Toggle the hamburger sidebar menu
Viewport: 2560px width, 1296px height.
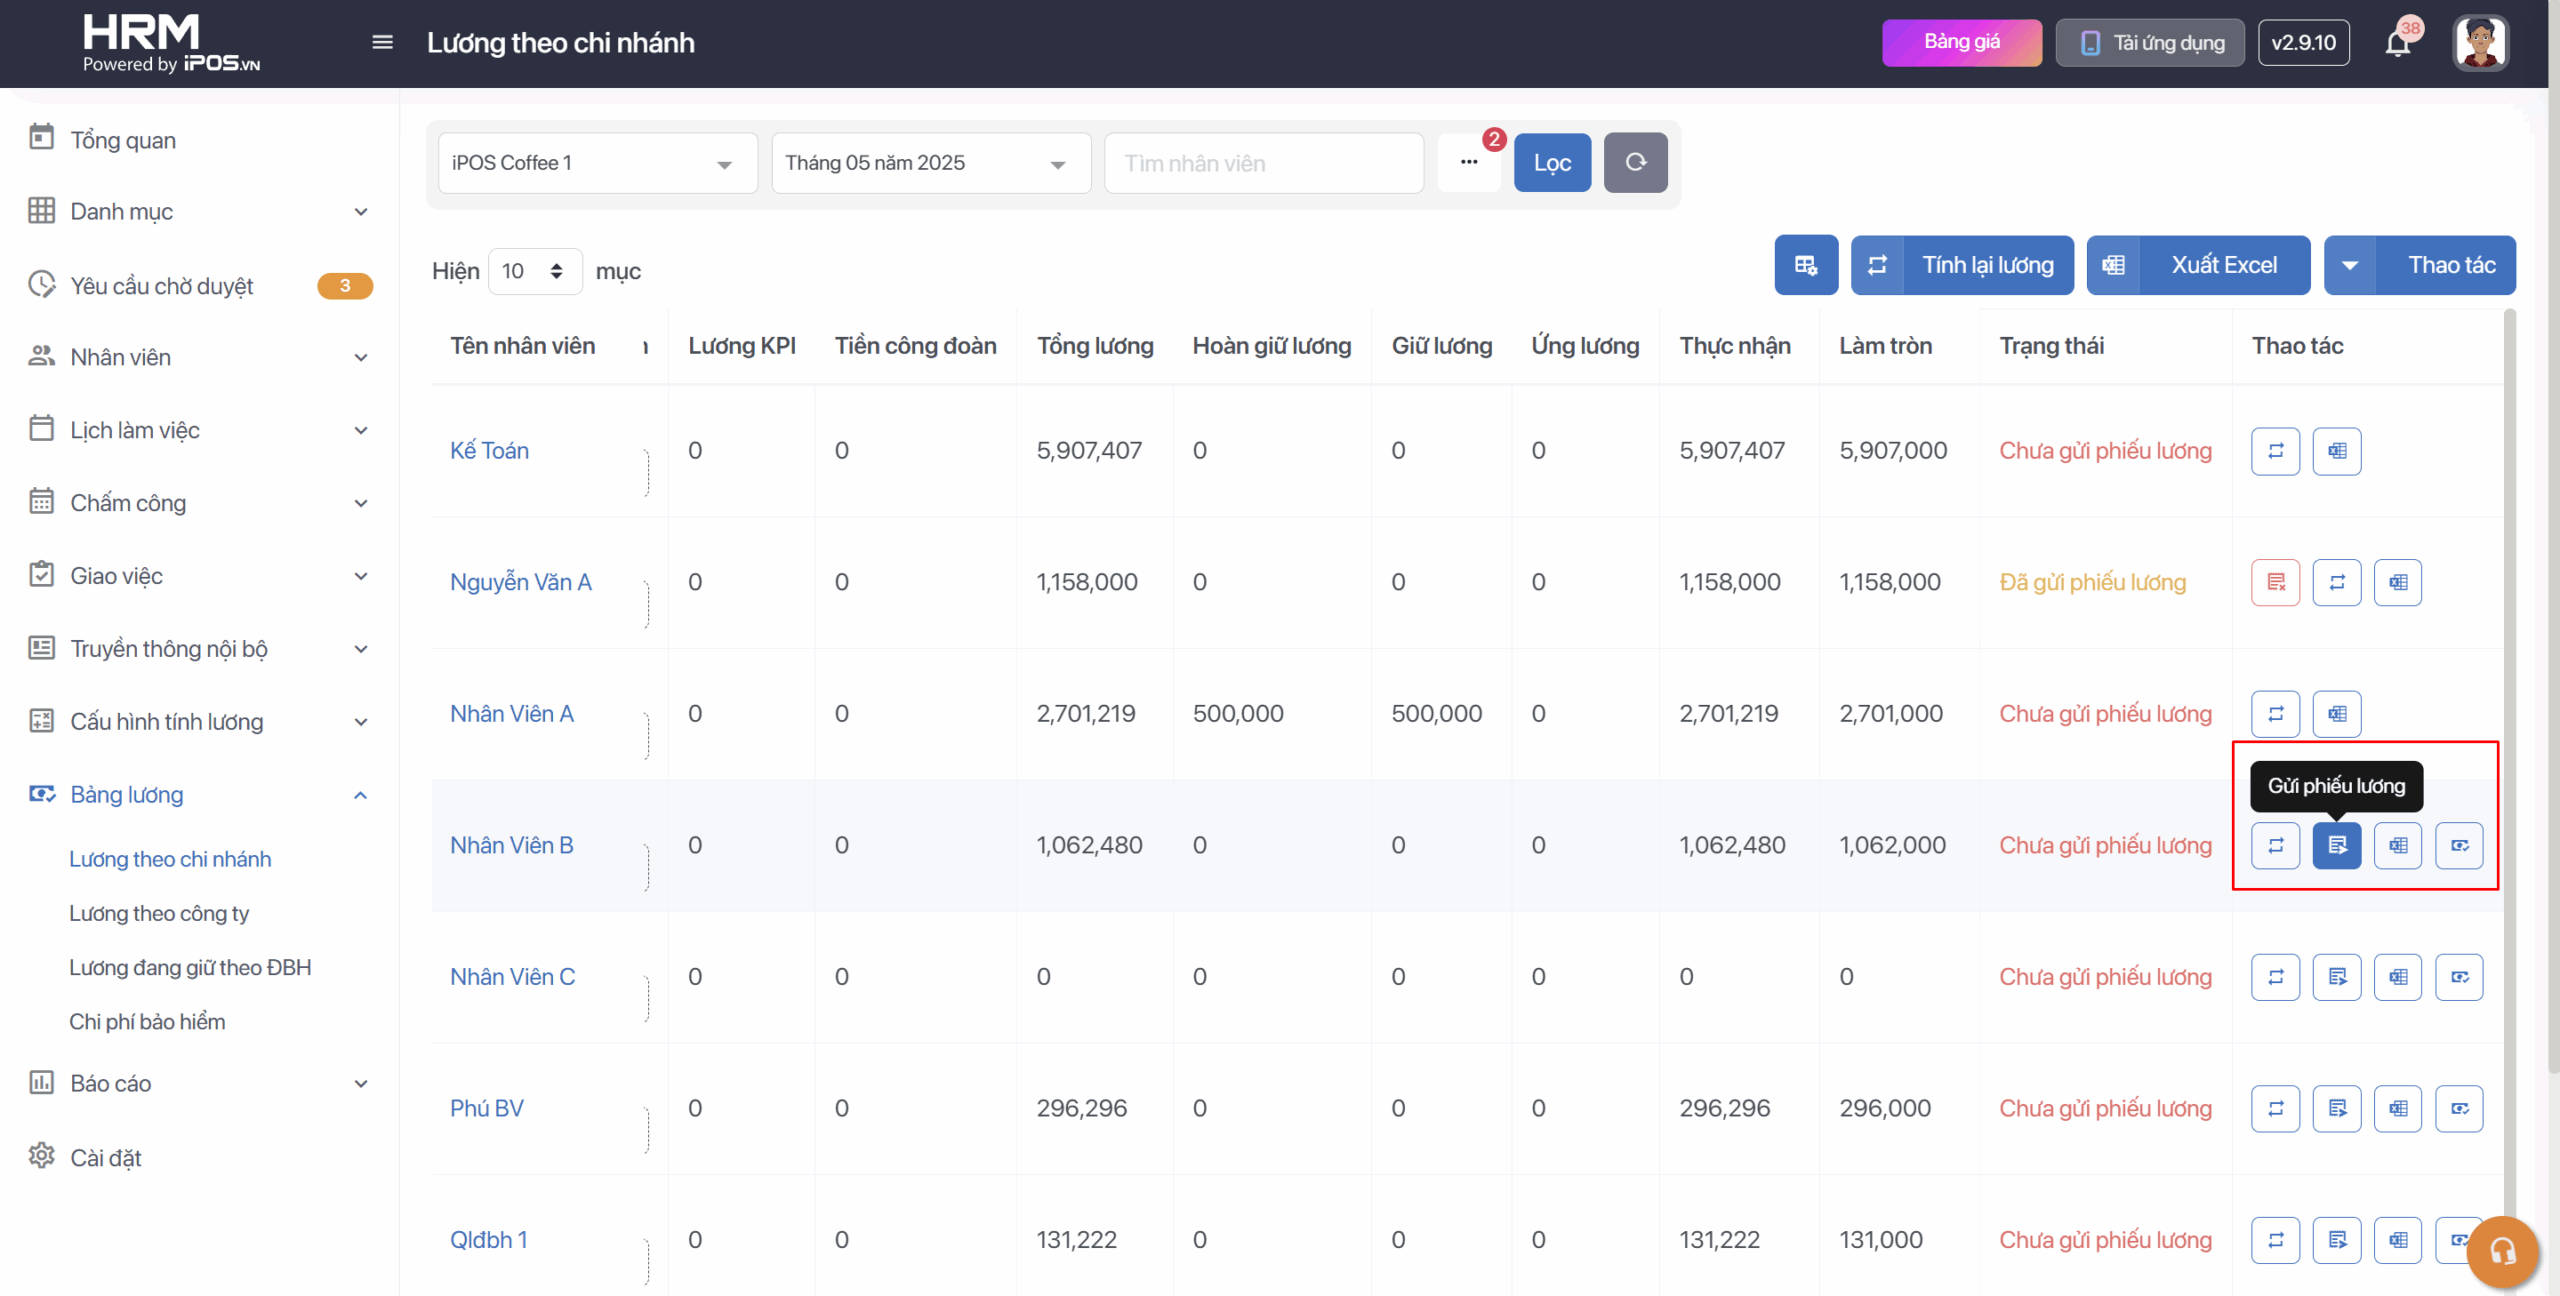coord(382,42)
